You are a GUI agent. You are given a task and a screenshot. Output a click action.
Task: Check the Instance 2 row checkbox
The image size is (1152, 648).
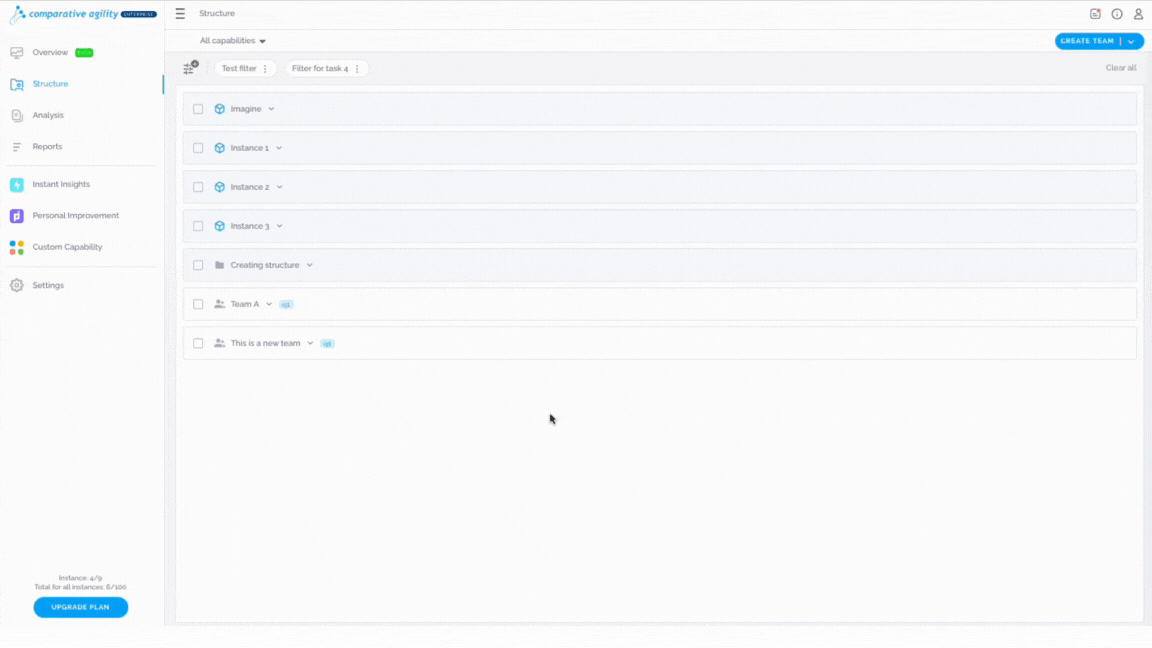click(198, 187)
